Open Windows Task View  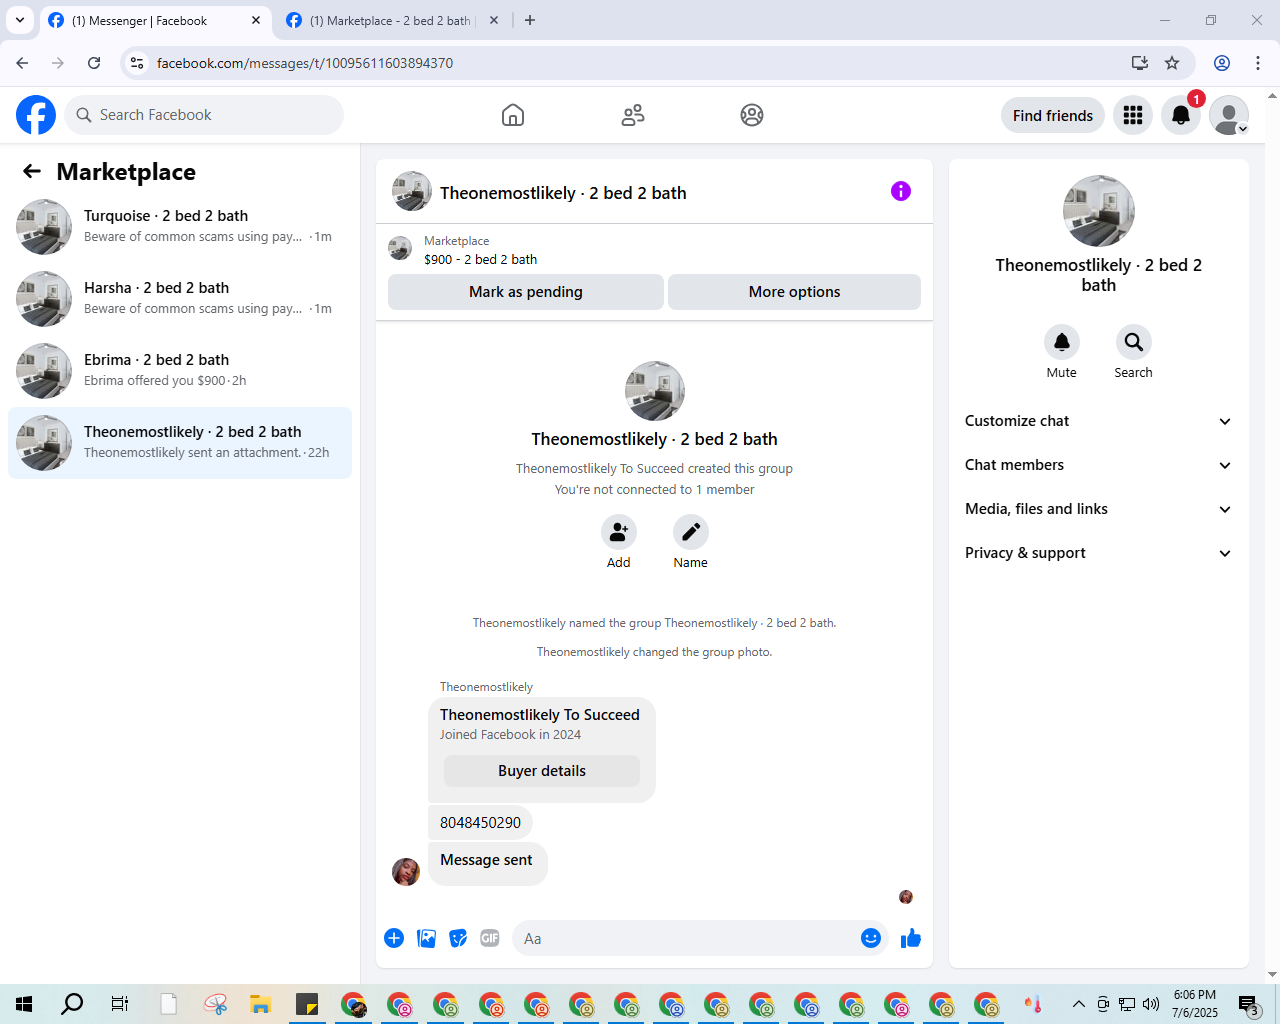(119, 1004)
